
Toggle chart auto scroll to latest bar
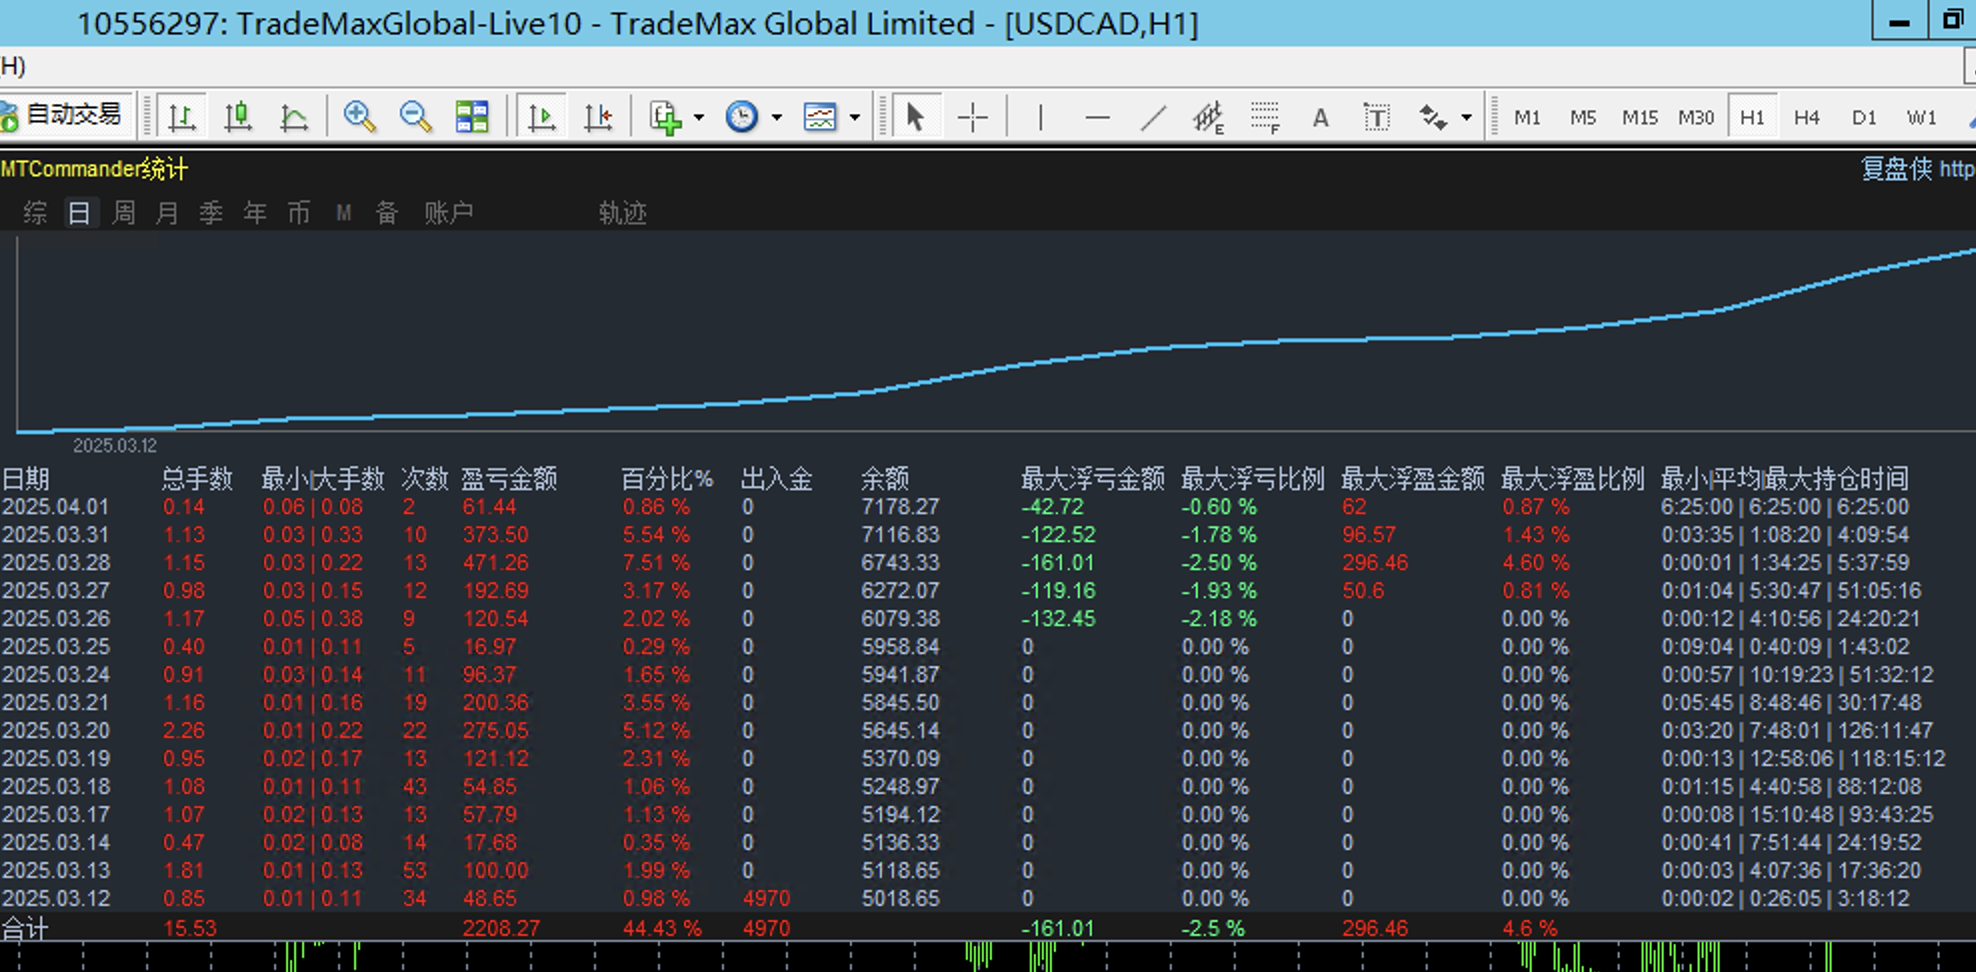(542, 117)
